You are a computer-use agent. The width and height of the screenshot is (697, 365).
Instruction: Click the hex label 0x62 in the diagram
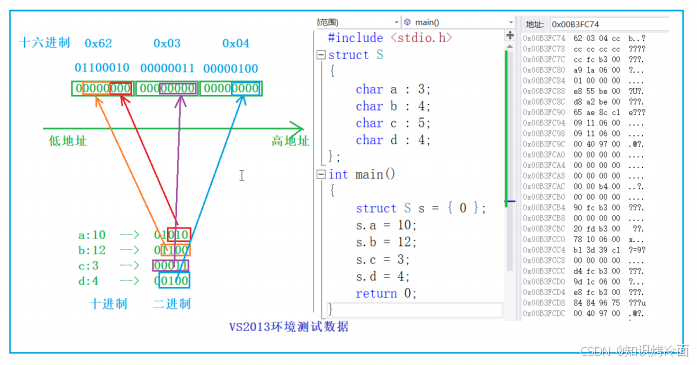(x=98, y=43)
